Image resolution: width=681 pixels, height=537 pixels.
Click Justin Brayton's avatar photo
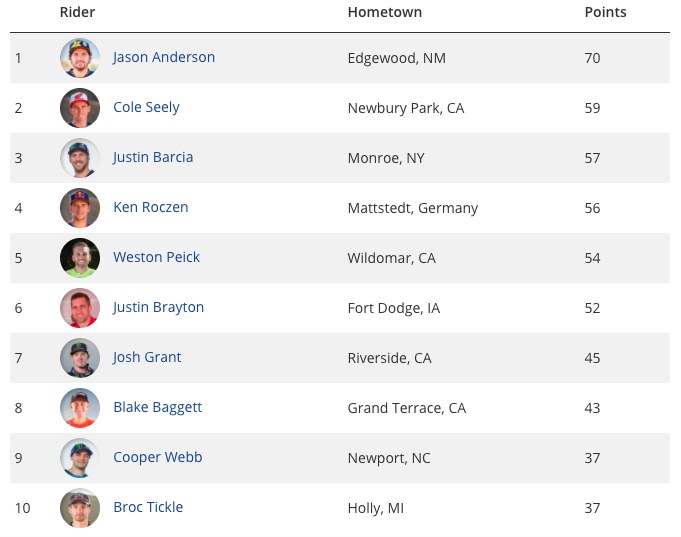(80, 308)
